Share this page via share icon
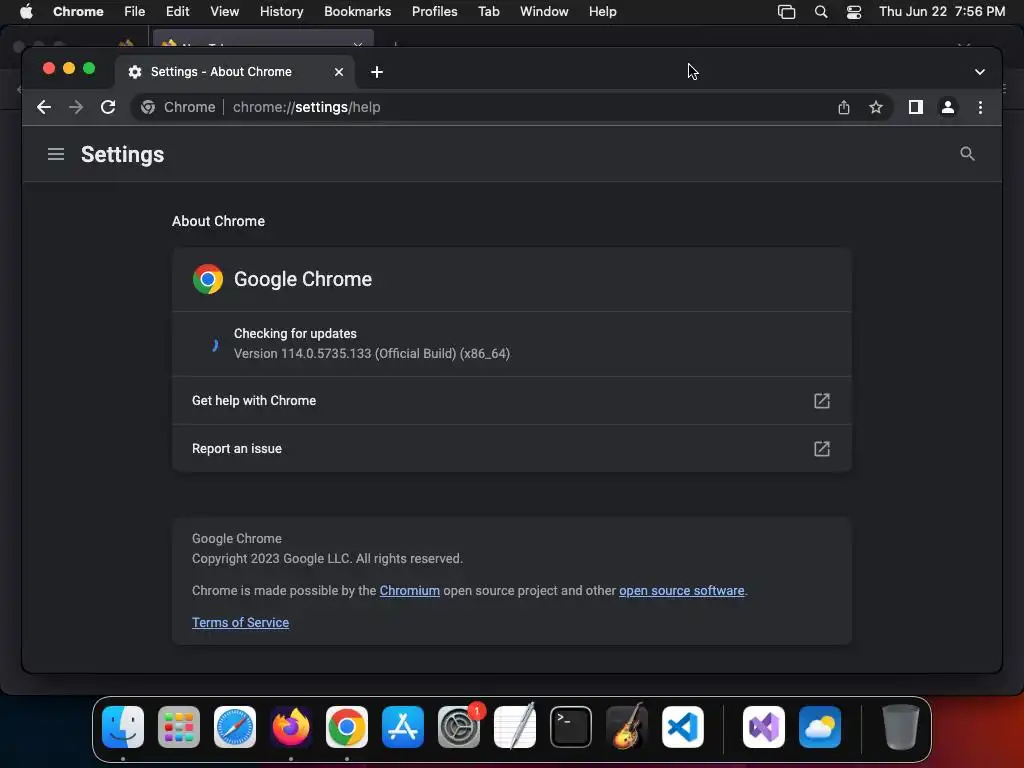The image size is (1024, 768). 844,107
